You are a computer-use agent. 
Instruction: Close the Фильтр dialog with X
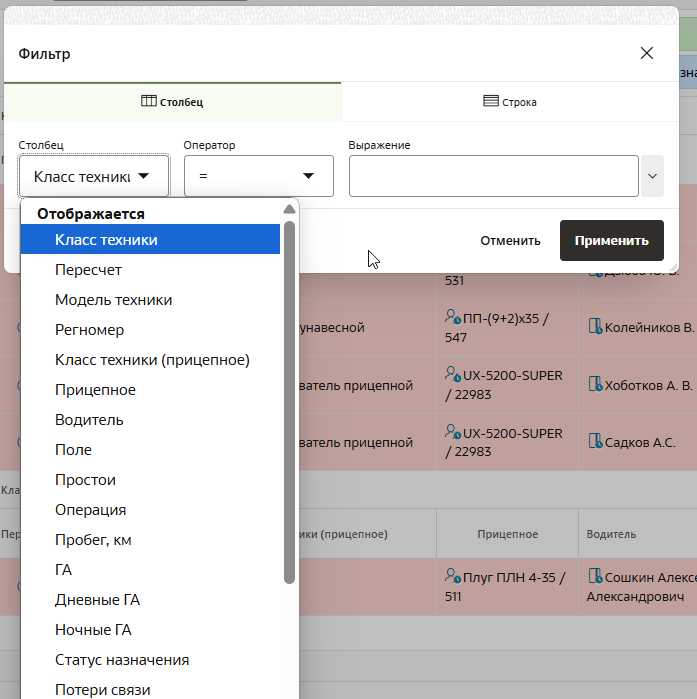647,53
